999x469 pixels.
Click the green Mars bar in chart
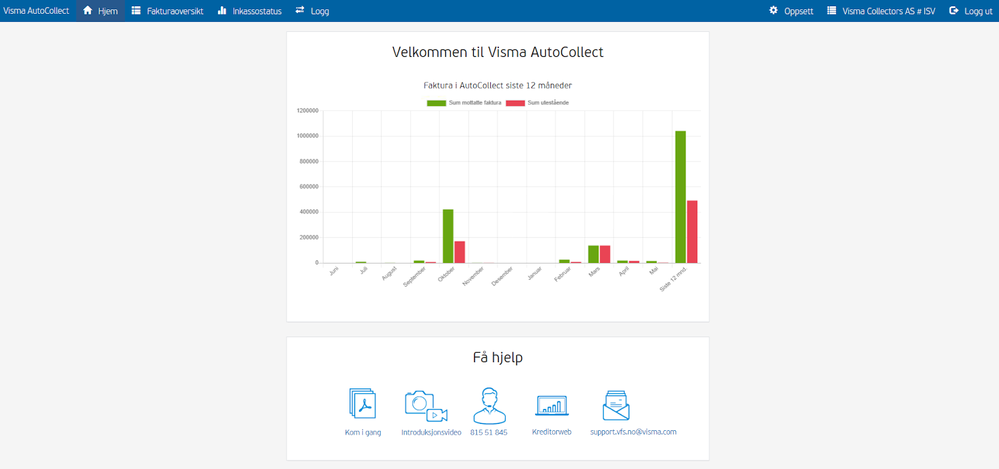point(593,254)
